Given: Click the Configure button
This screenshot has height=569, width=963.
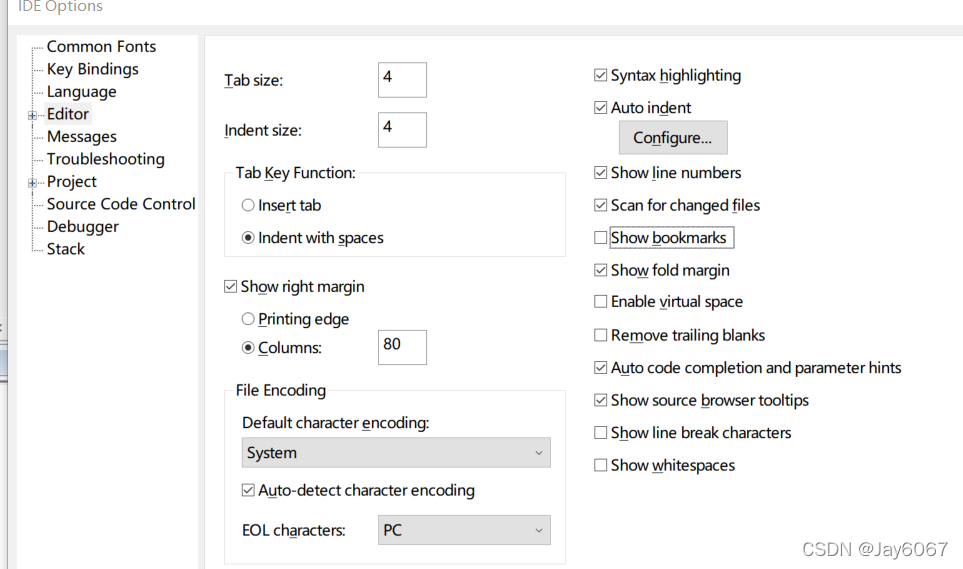Looking at the screenshot, I should [672, 138].
